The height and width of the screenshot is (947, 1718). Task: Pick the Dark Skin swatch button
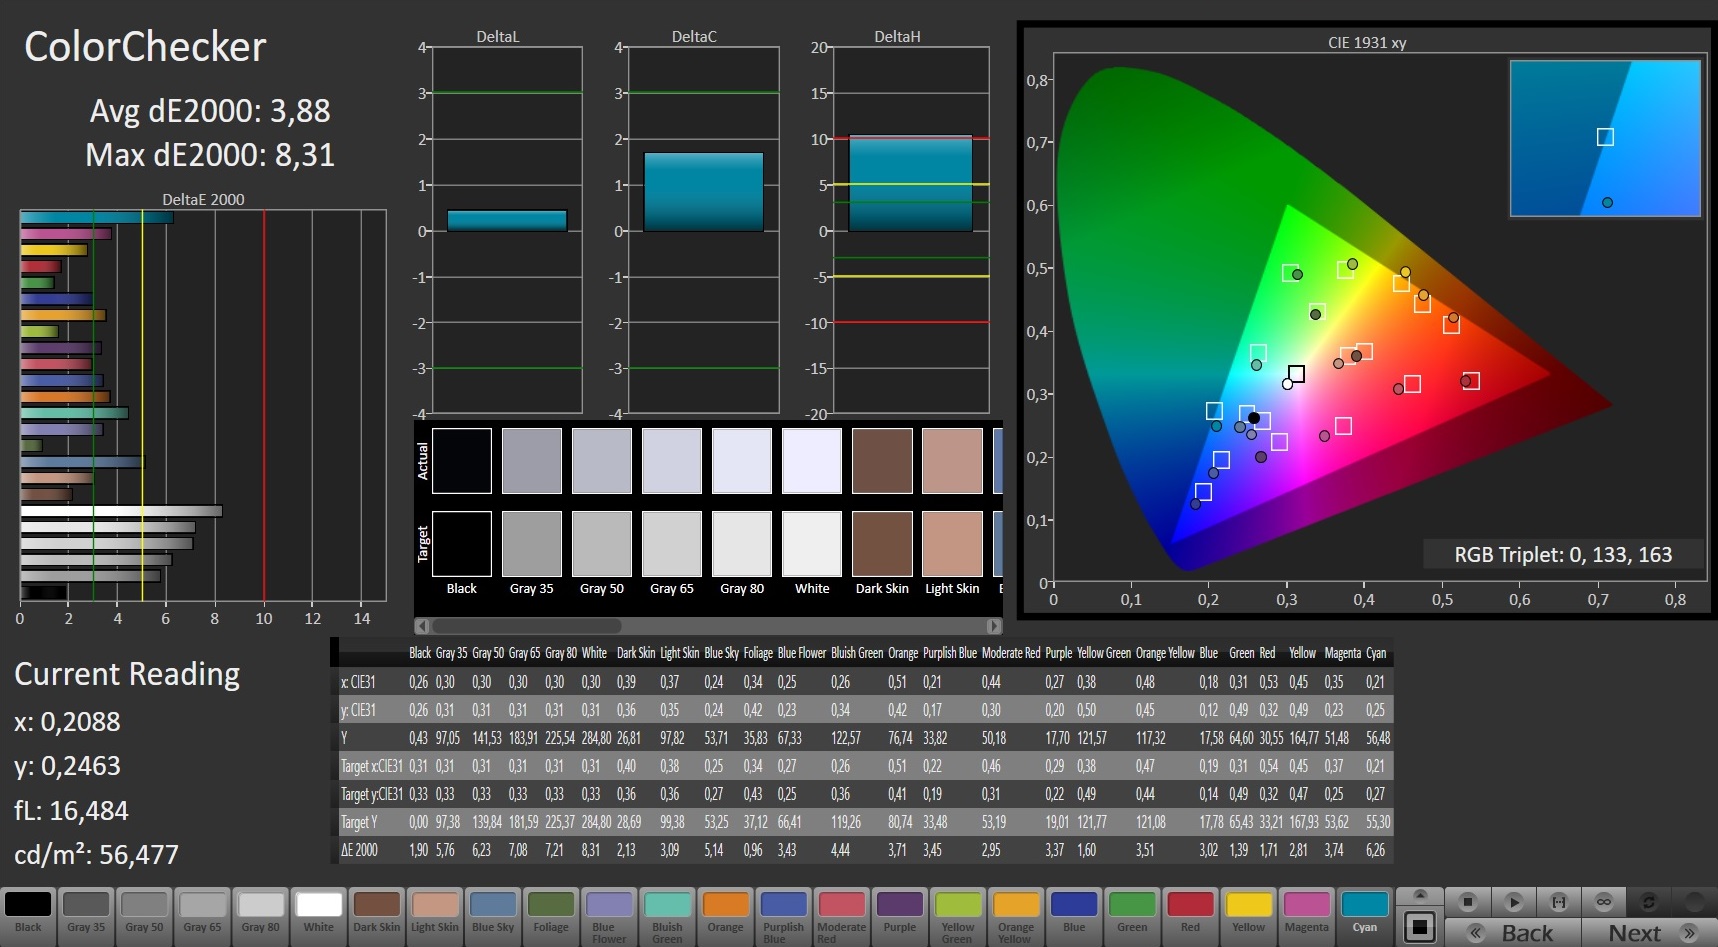click(x=377, y=916)
